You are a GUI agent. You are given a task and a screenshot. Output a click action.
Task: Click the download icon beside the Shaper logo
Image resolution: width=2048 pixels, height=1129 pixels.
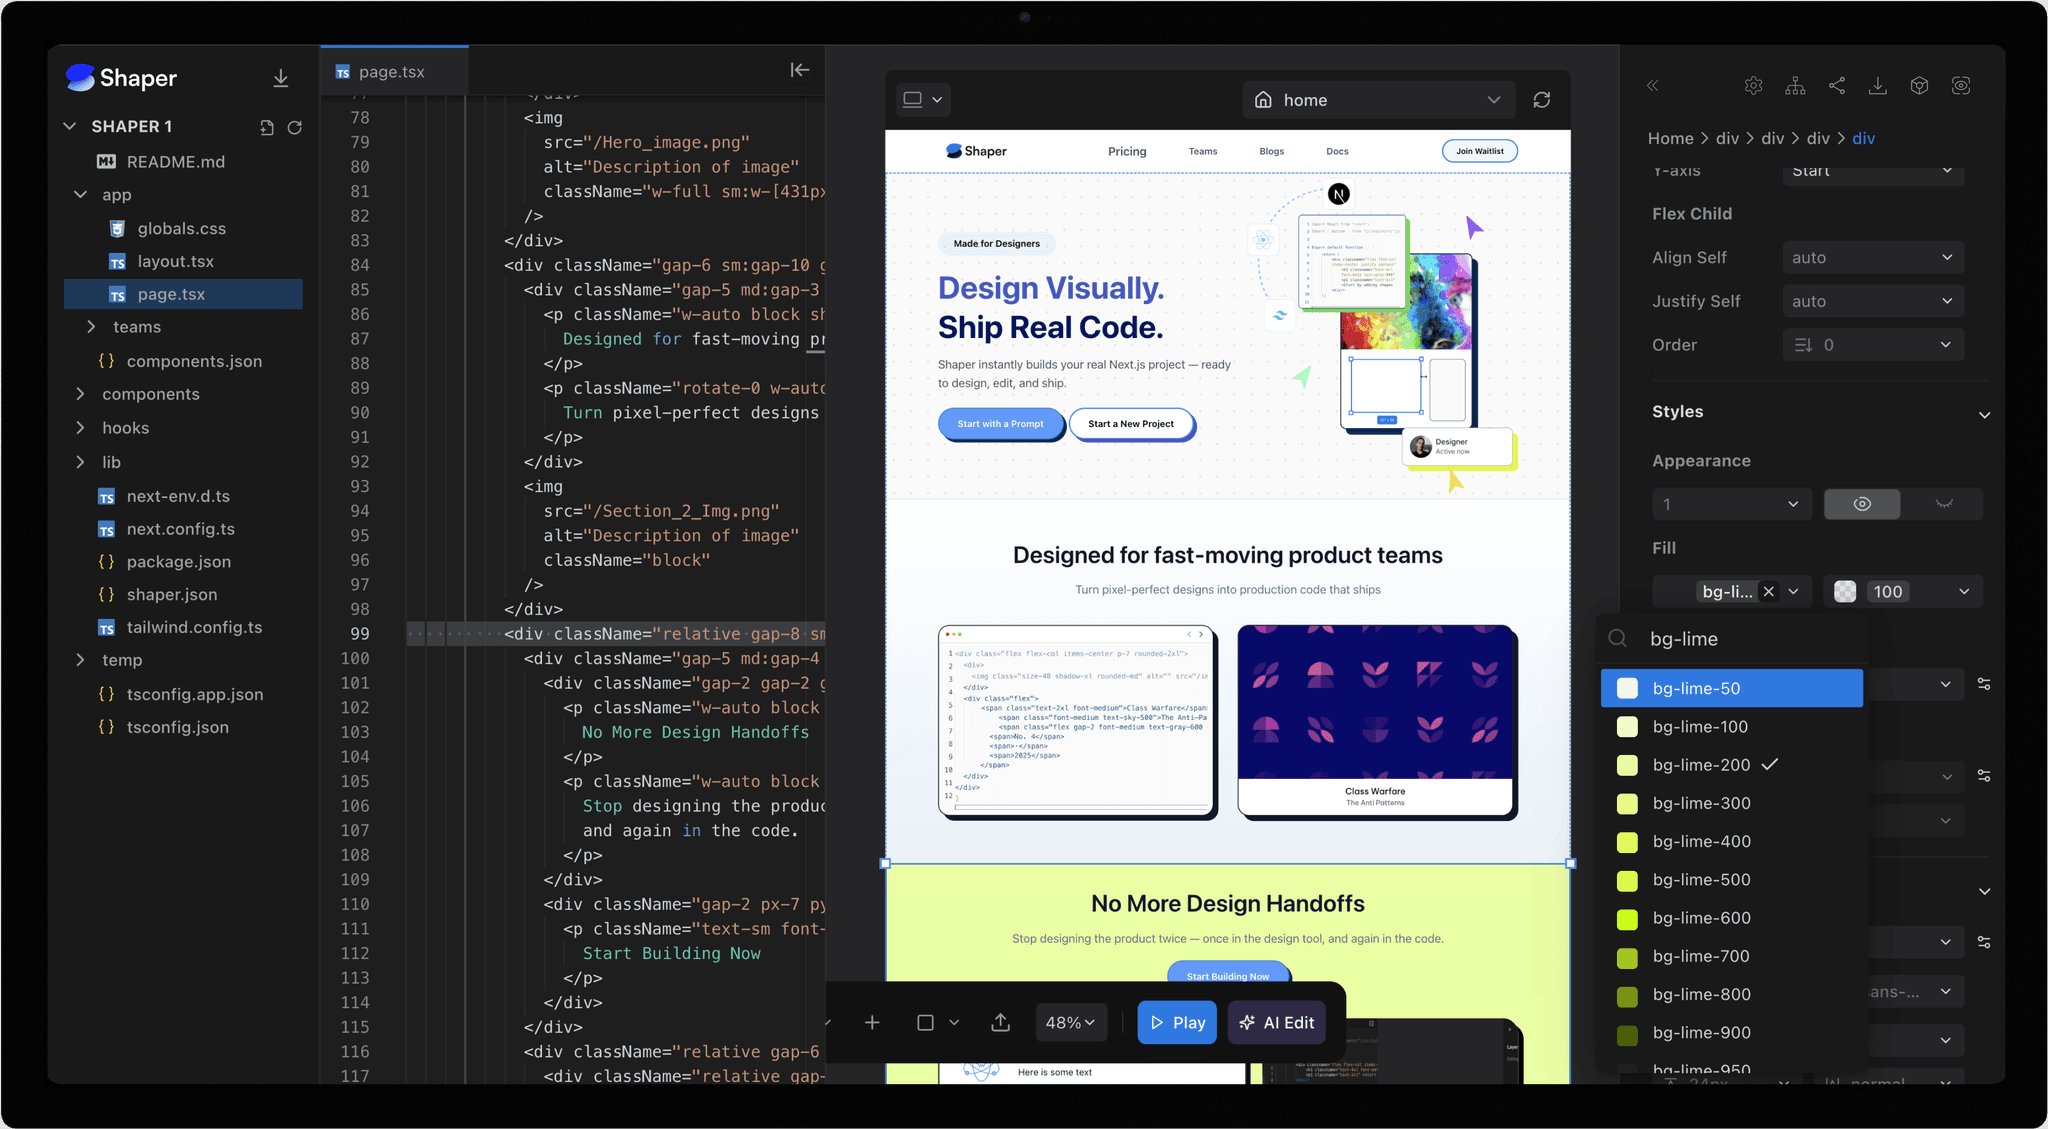(x=281, y=78)
